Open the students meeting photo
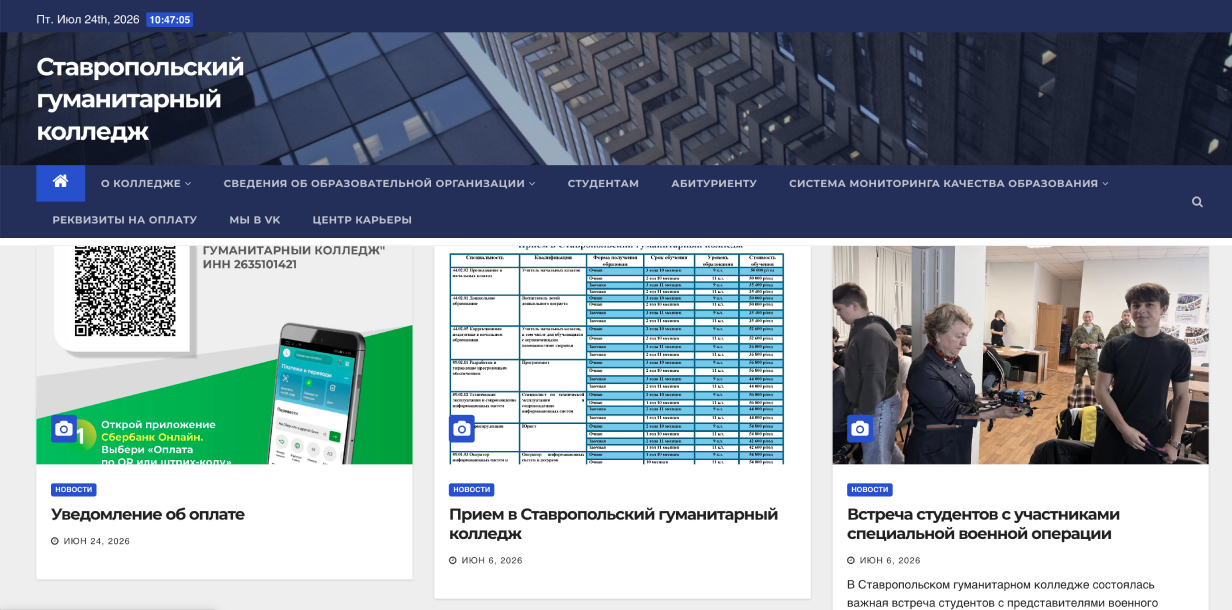The image size is (1232, 610). [1020, 355]
